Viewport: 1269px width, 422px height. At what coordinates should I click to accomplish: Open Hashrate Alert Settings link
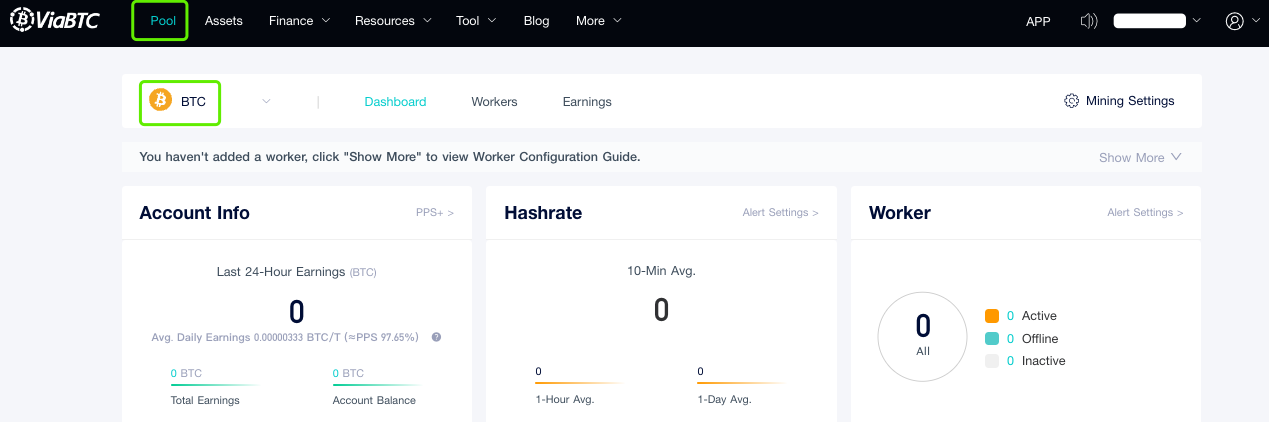coord(780,213)
